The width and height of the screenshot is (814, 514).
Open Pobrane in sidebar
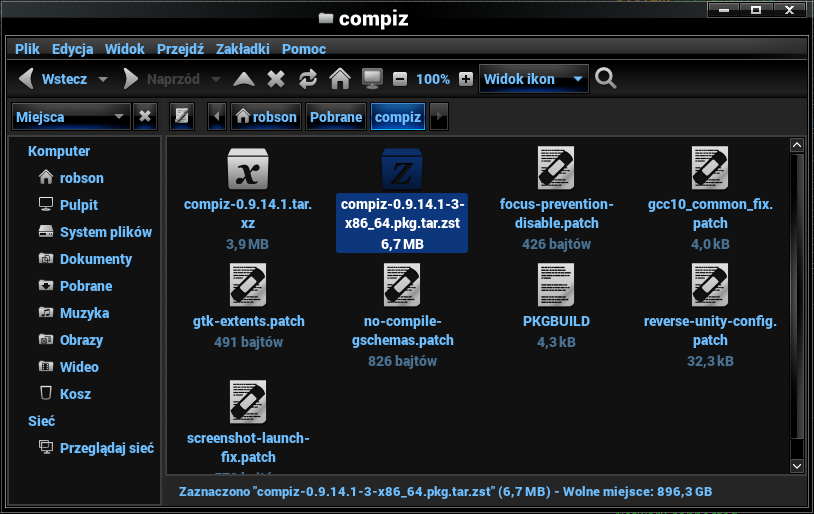84,286
